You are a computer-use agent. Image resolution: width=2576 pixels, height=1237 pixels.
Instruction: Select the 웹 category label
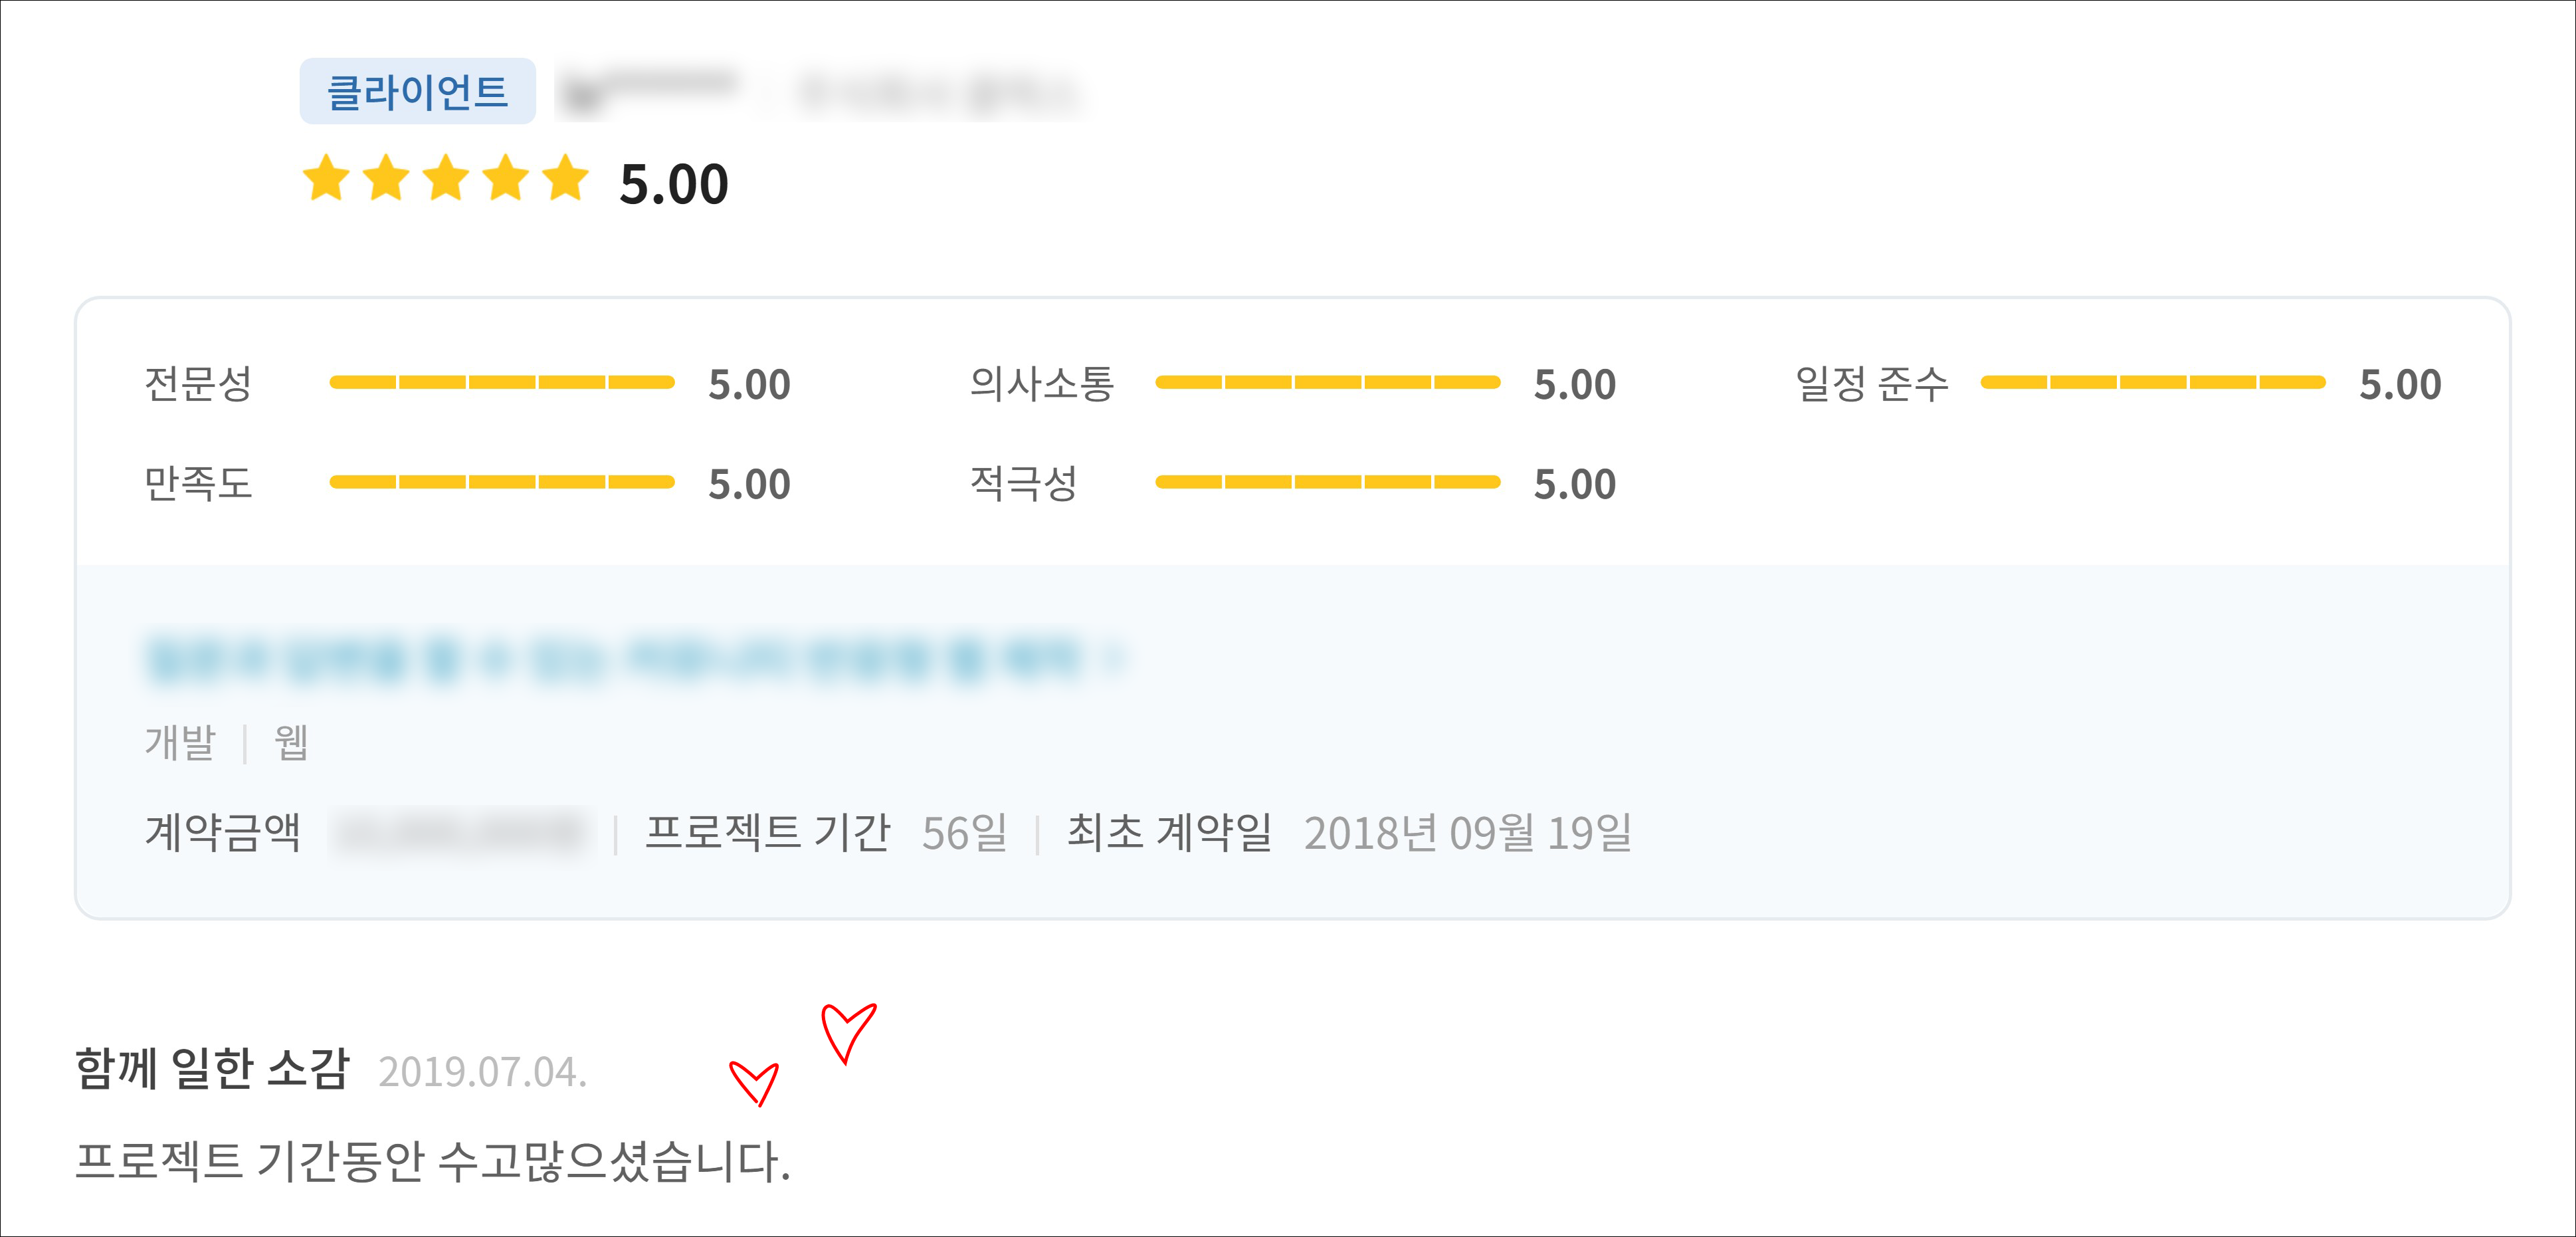click(291, 743)
